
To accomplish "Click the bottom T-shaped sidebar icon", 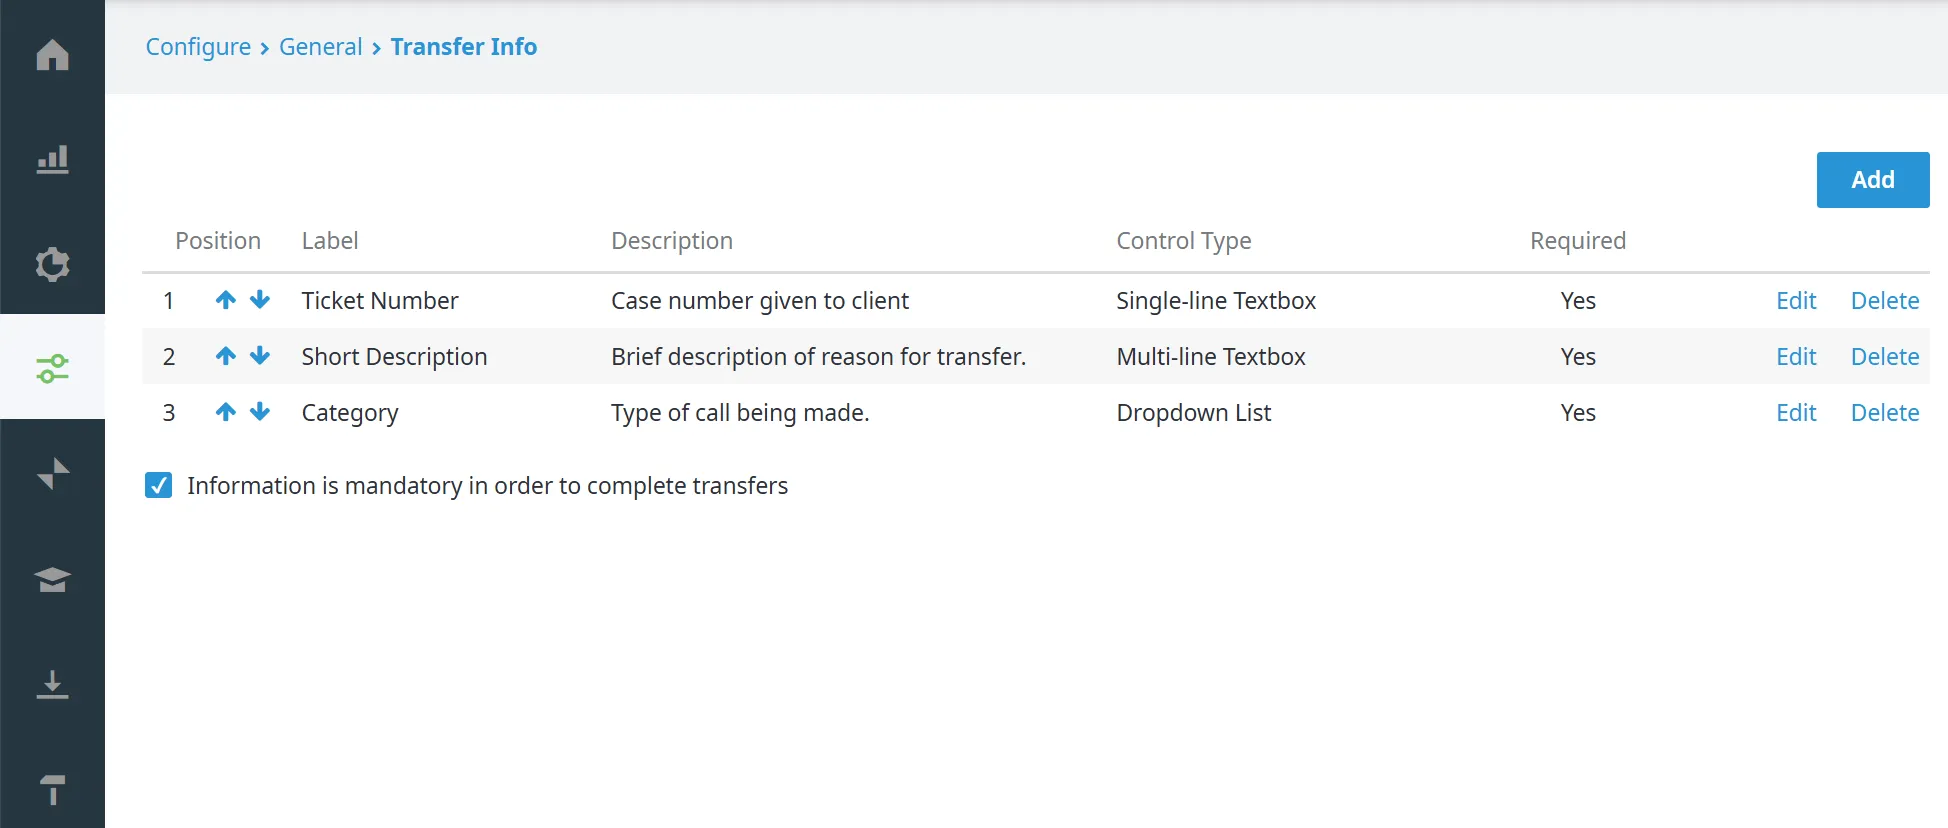I will 52,789.
